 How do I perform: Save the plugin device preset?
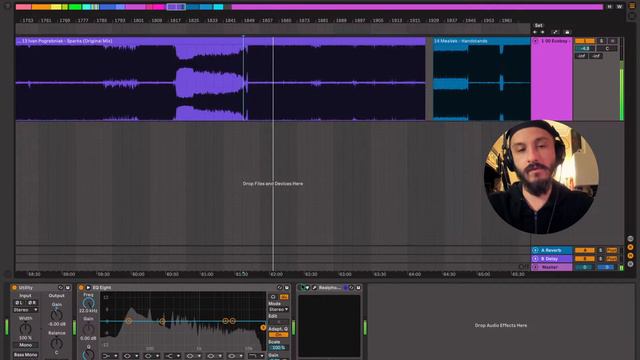point(358,288)
